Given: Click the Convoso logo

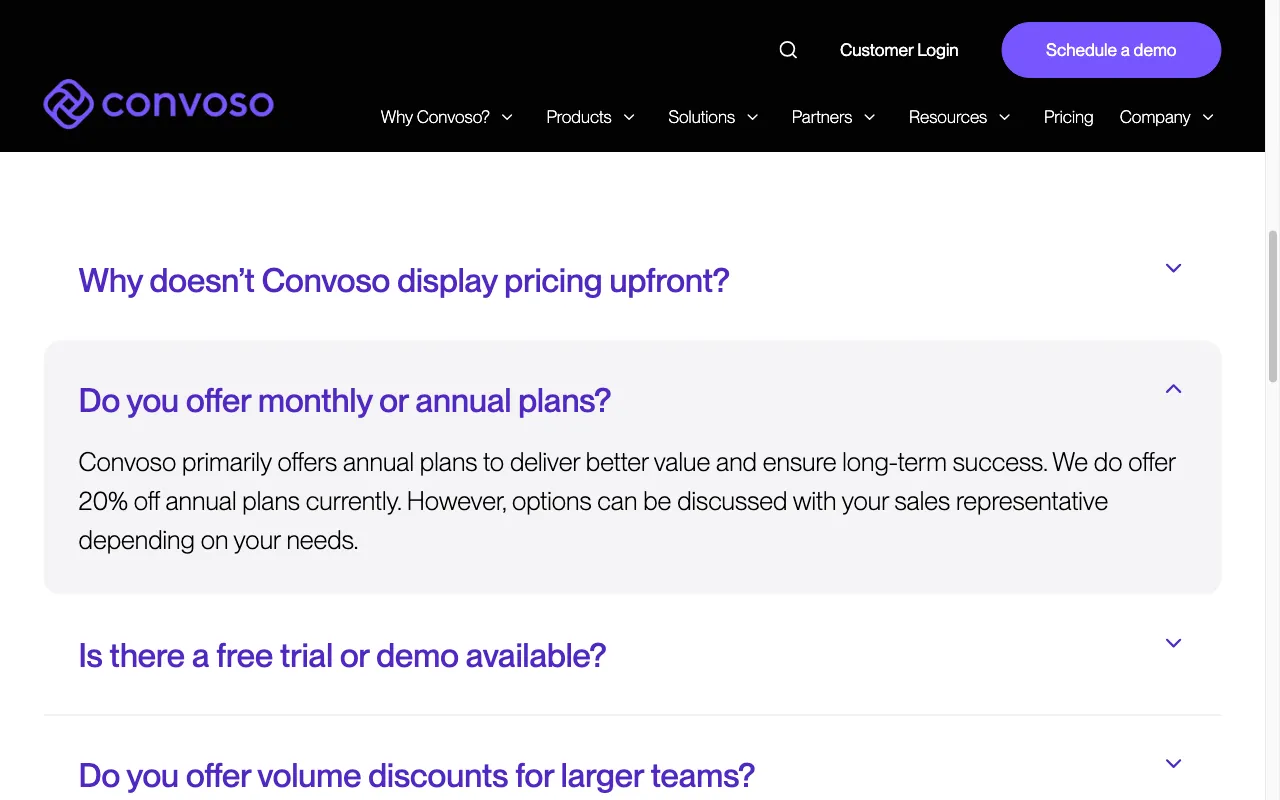Looking at the screenshot, I should point(159,104).
